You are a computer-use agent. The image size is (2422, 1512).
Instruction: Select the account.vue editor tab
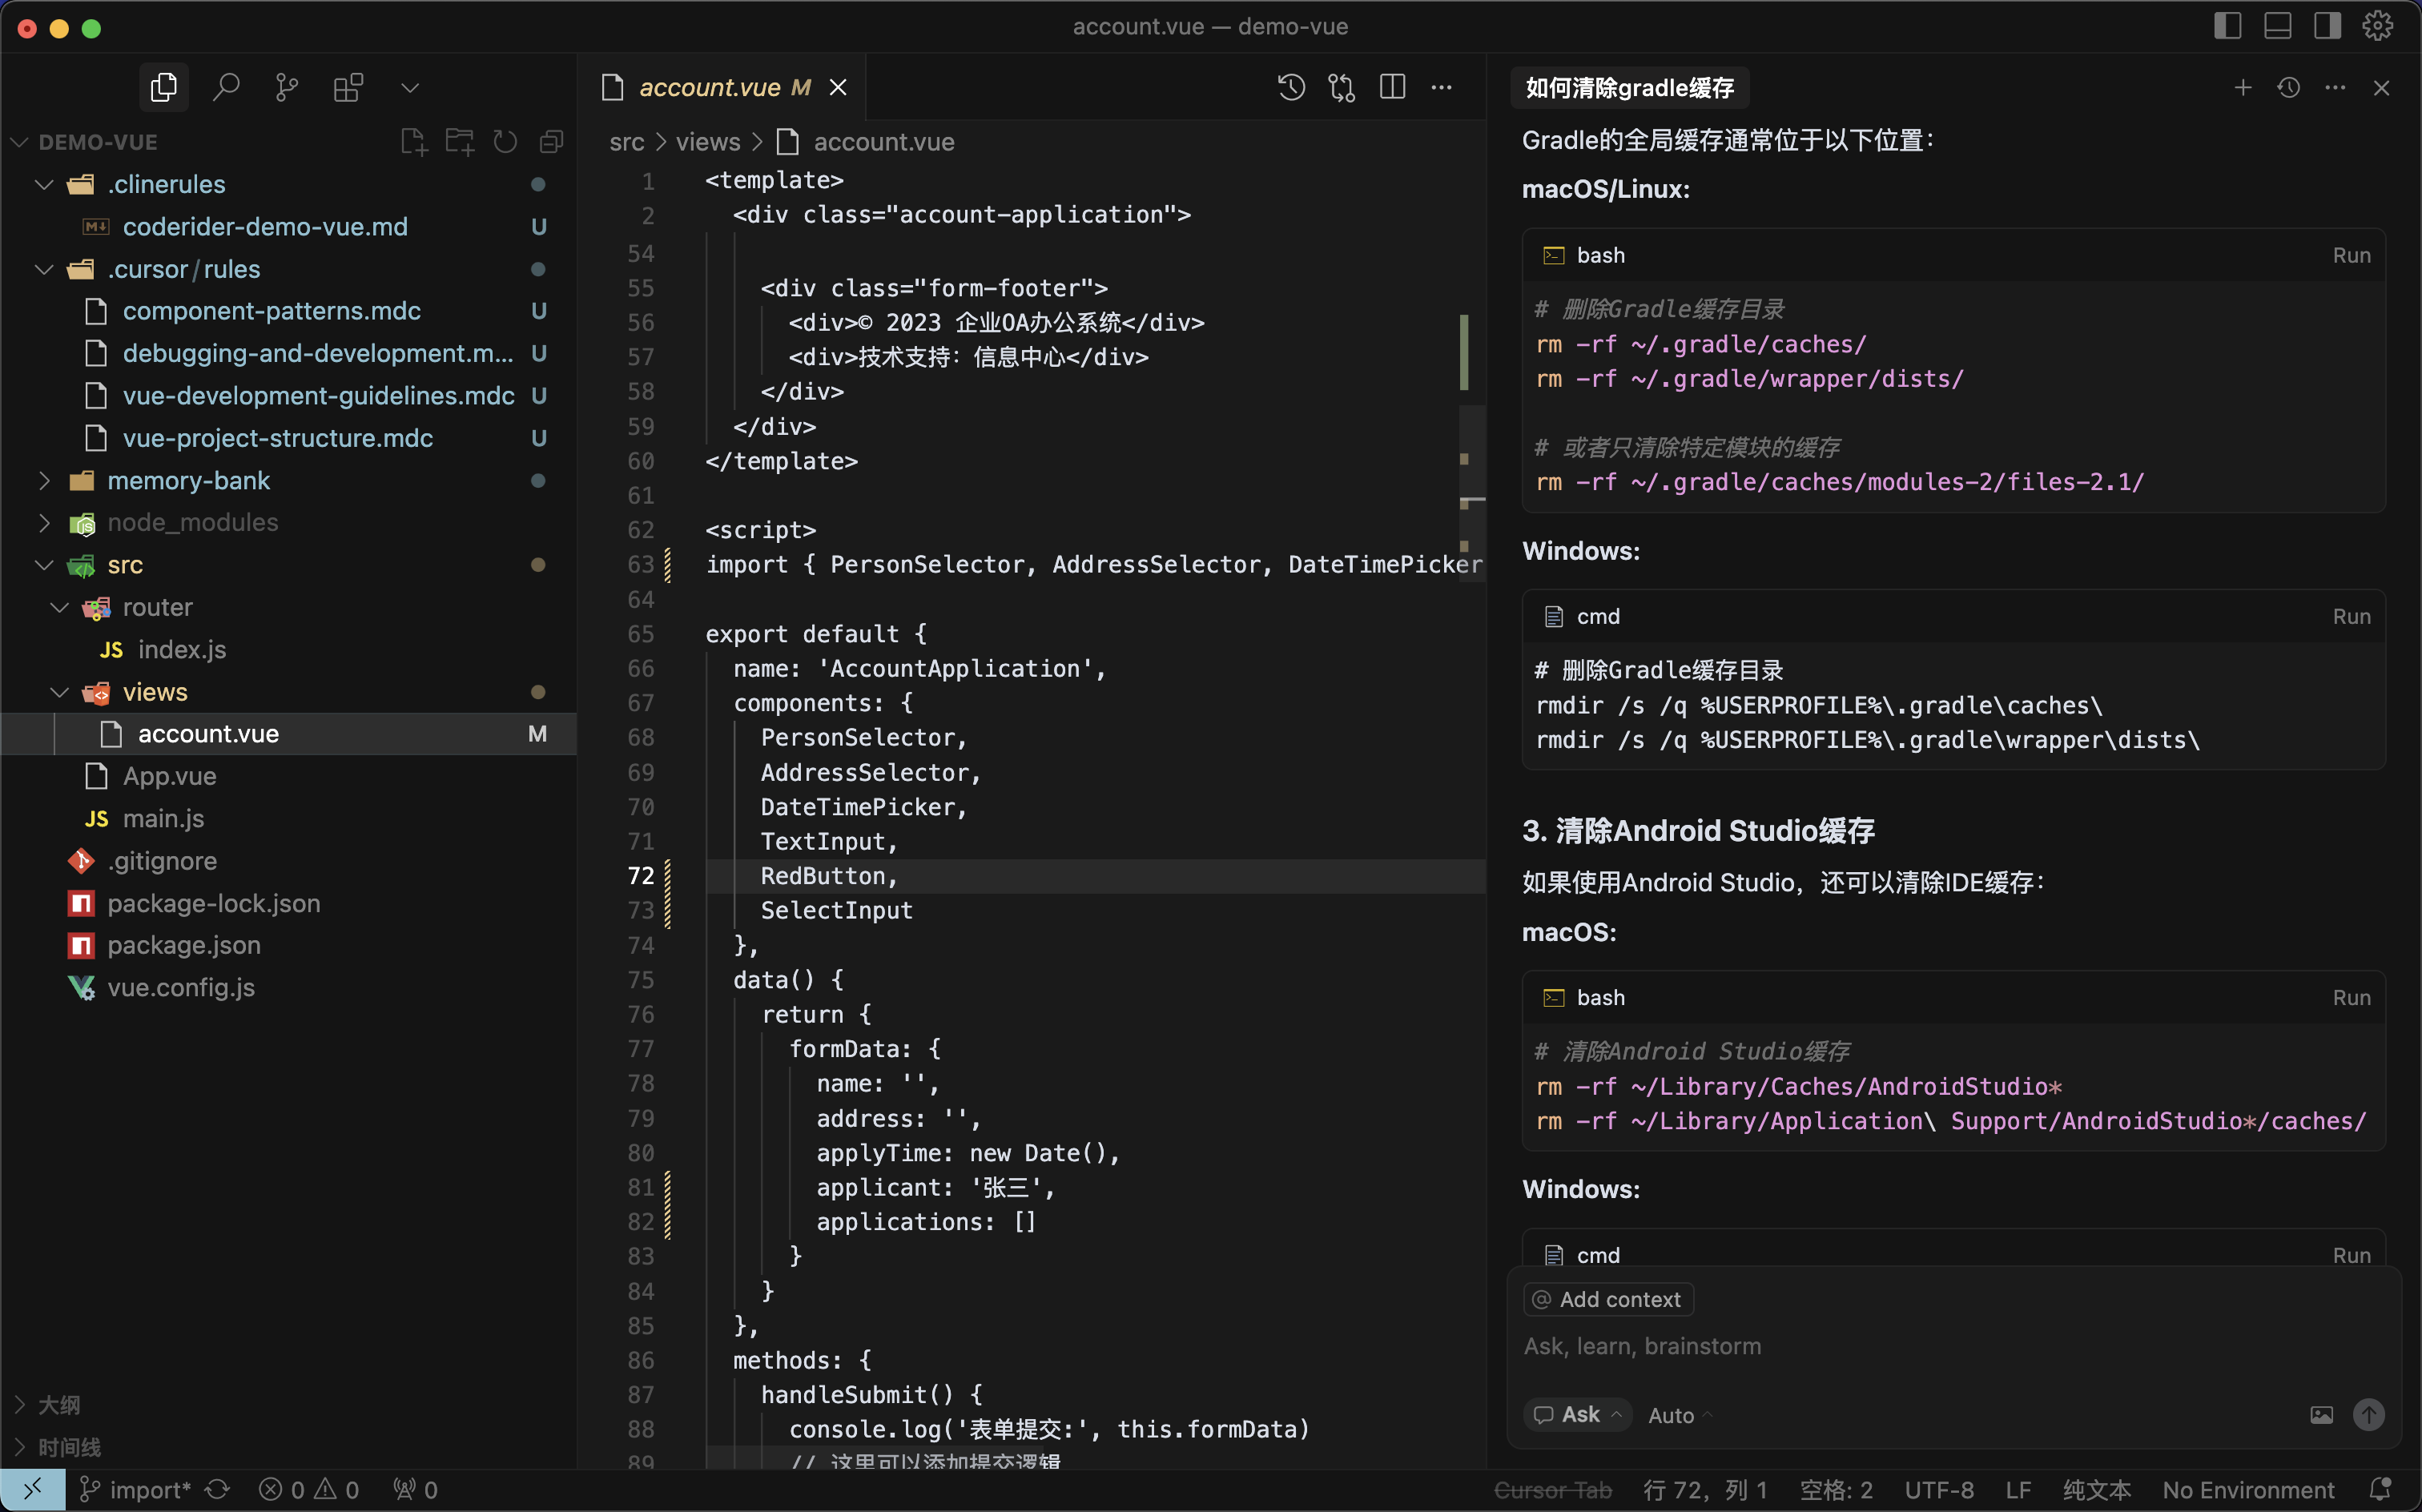point(710,88)
